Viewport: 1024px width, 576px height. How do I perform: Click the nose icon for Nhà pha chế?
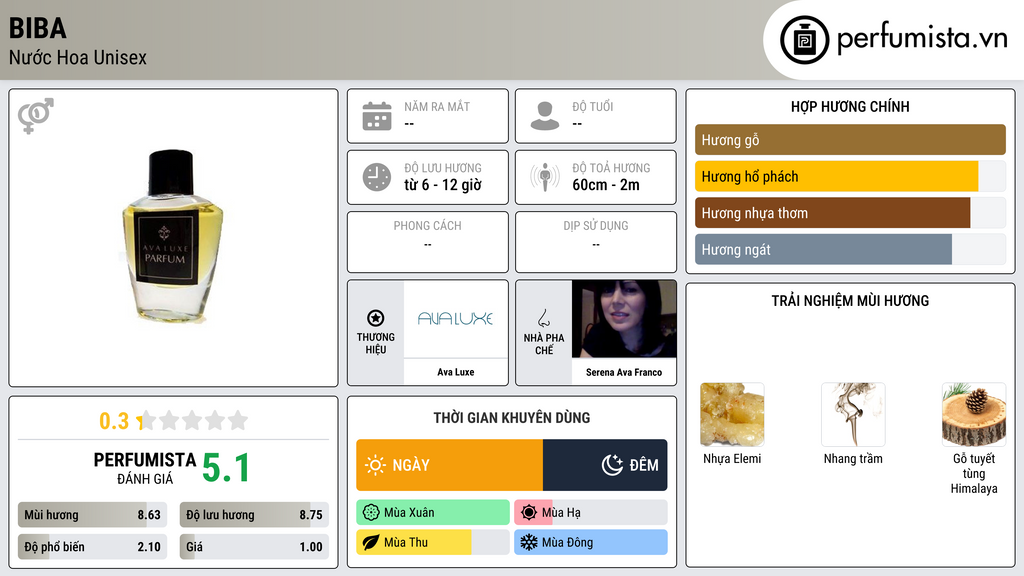coord(543,318)
